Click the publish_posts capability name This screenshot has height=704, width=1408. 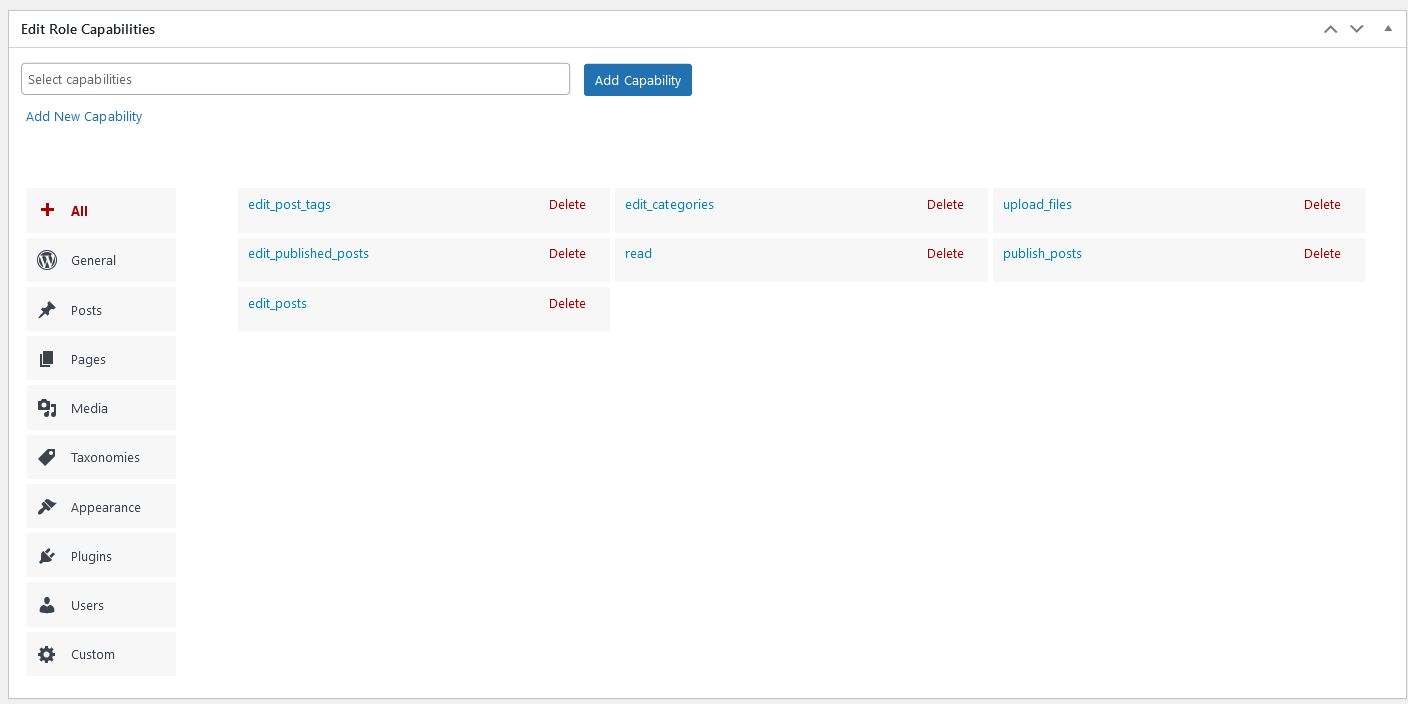pyautogui.click(x=1042, y=253)
